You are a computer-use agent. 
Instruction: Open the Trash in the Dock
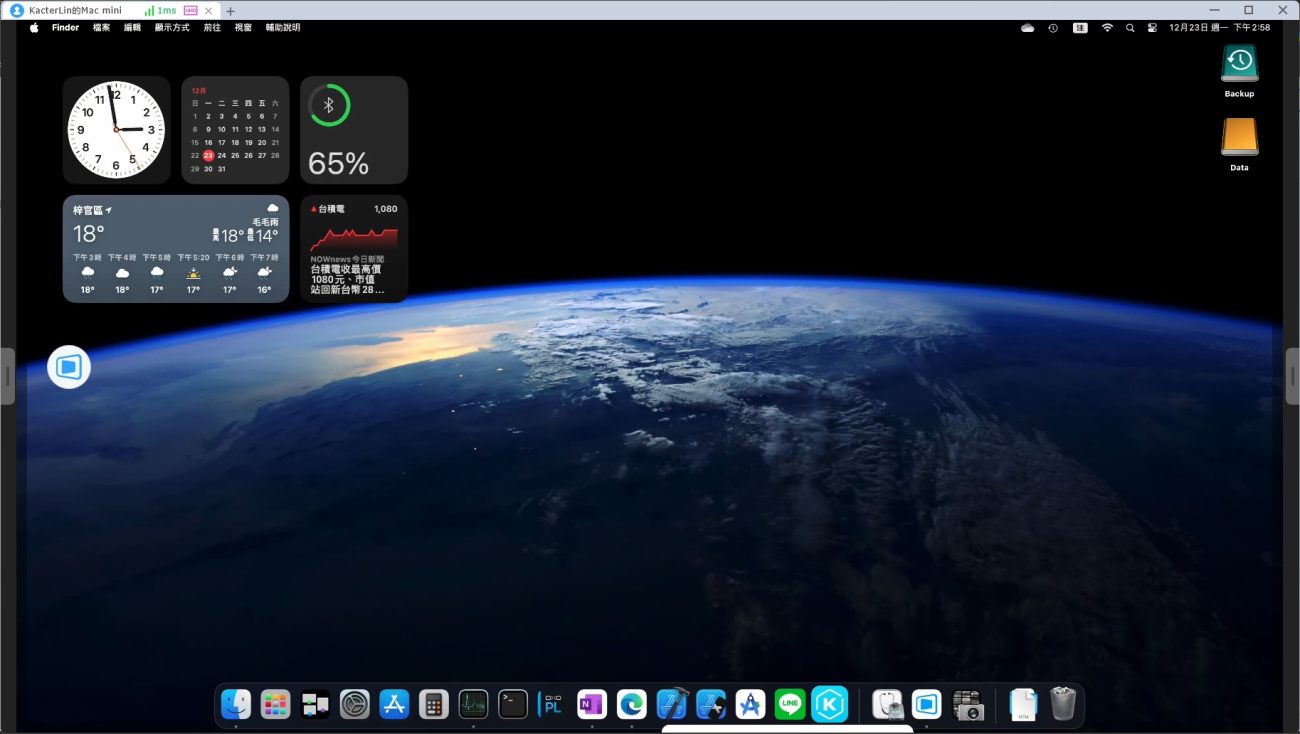(x=1062, y=704)
